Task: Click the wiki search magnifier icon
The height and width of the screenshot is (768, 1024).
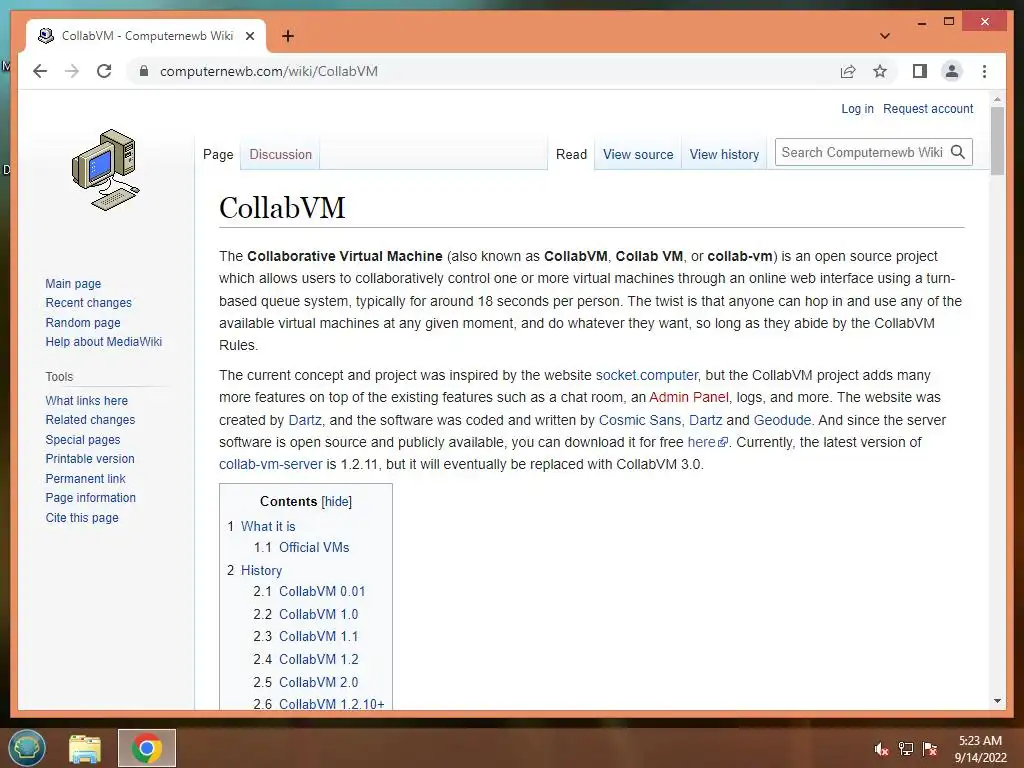Action: coord(958,152)
